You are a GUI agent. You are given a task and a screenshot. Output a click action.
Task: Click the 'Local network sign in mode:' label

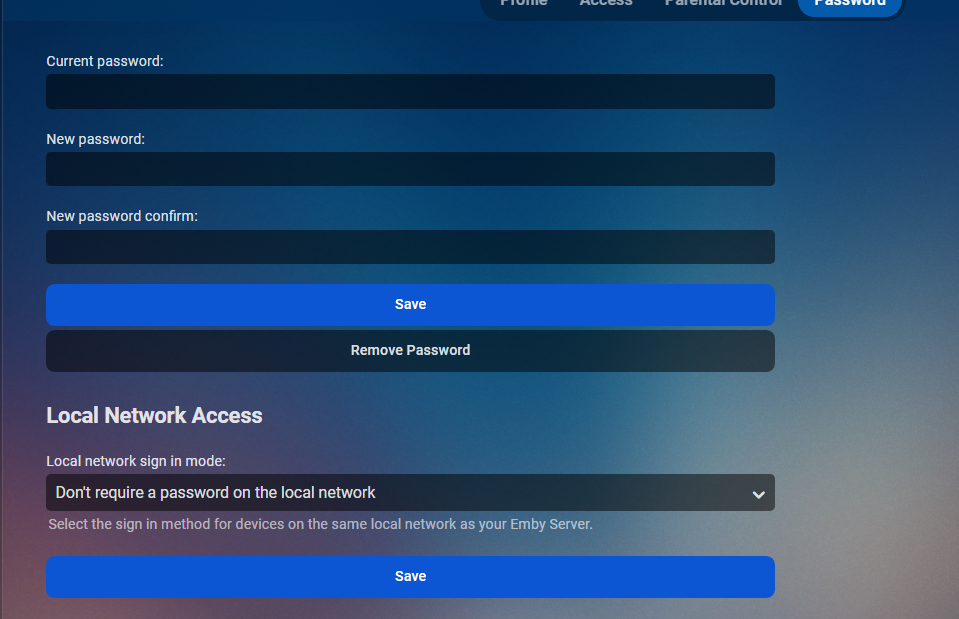point(136,461)
